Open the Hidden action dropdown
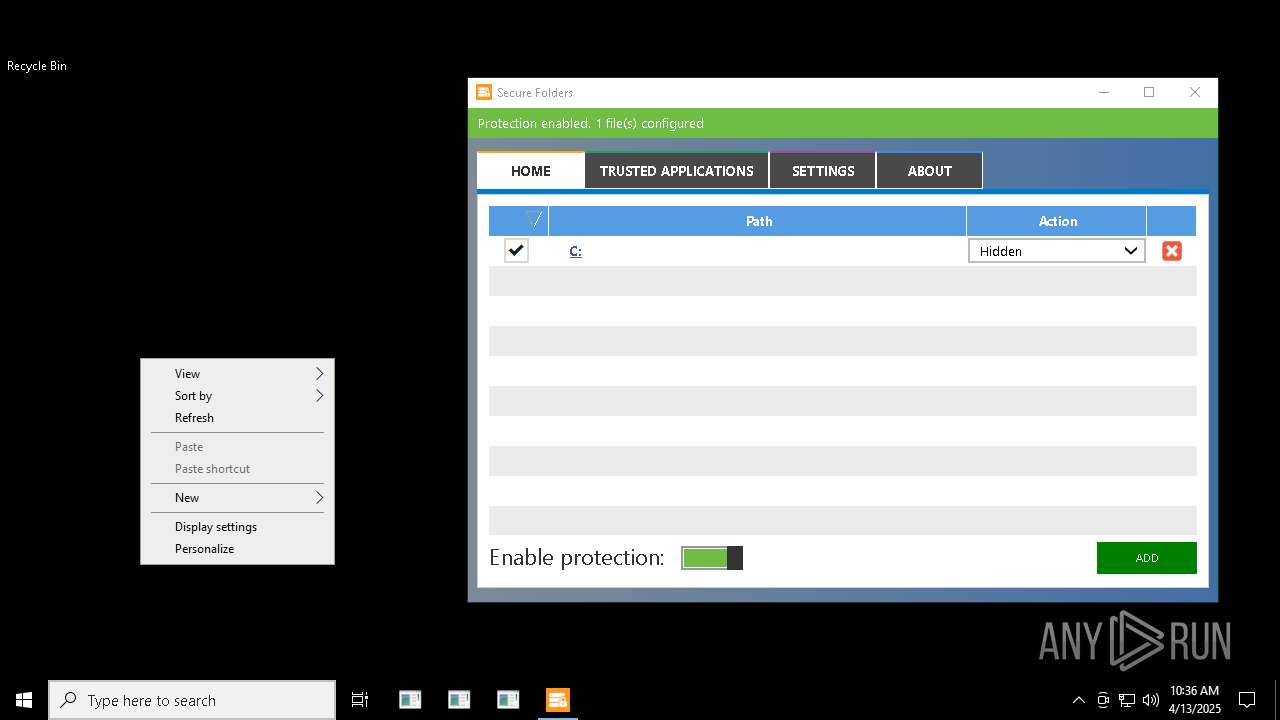The image size is (1280, 720). tap(1057, 251)
